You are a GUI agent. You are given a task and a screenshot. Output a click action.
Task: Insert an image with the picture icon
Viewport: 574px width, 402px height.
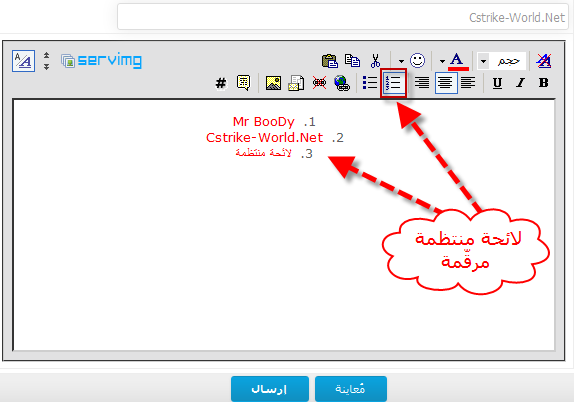273,83
